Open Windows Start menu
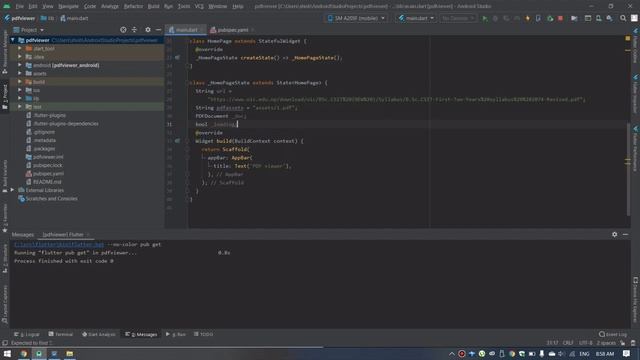640x360 pixels. point(7,354)
